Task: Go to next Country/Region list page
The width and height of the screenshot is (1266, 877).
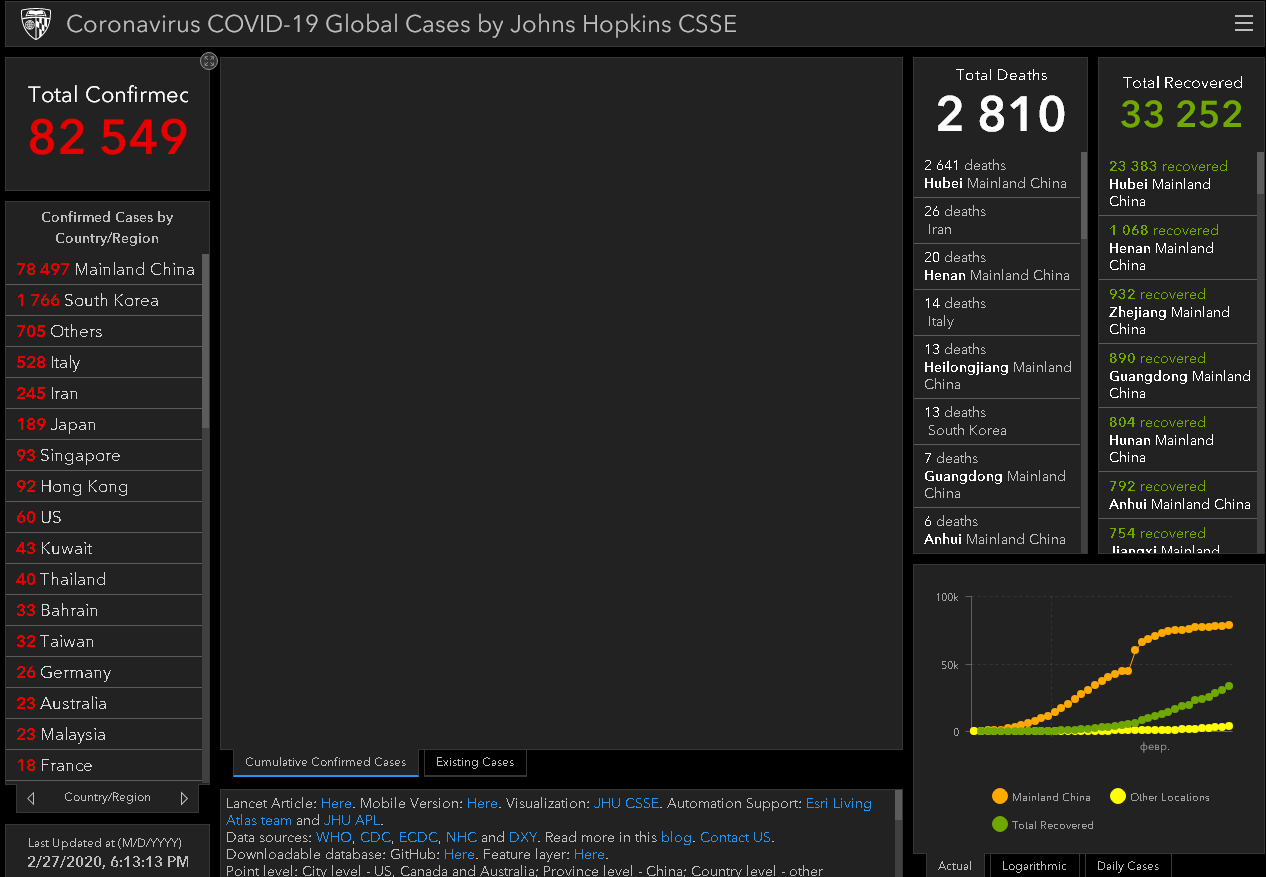Action: pos(184,798)
